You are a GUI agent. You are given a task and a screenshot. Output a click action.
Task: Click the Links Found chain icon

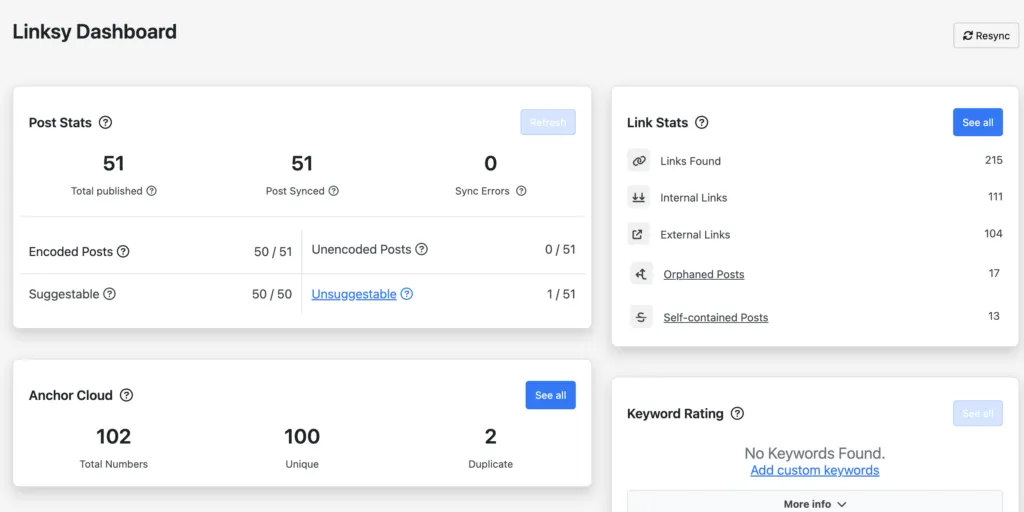639,161
